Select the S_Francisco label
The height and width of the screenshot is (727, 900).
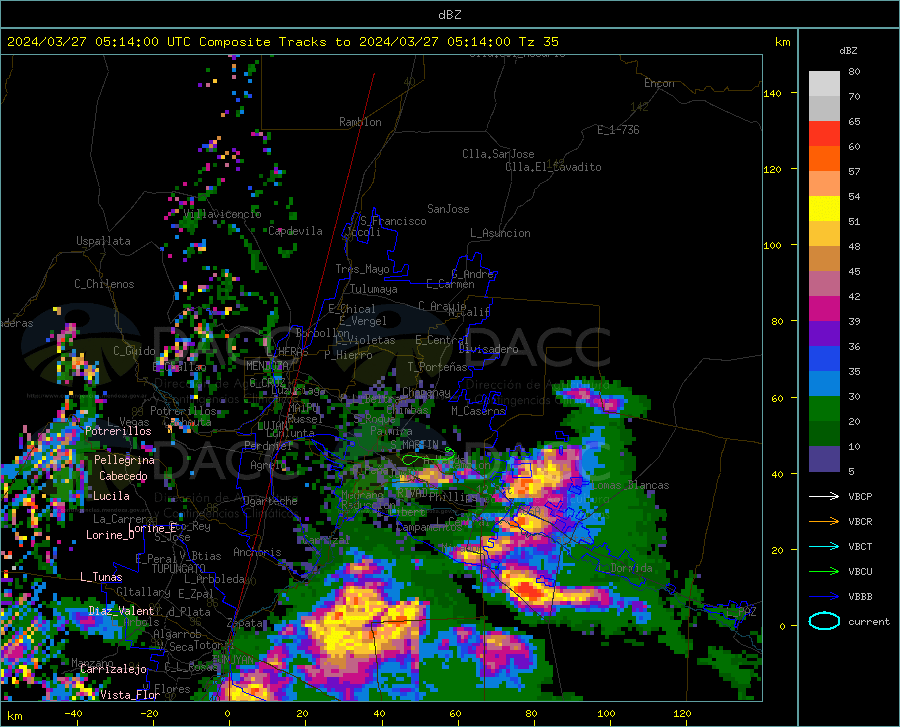point(393,221)
